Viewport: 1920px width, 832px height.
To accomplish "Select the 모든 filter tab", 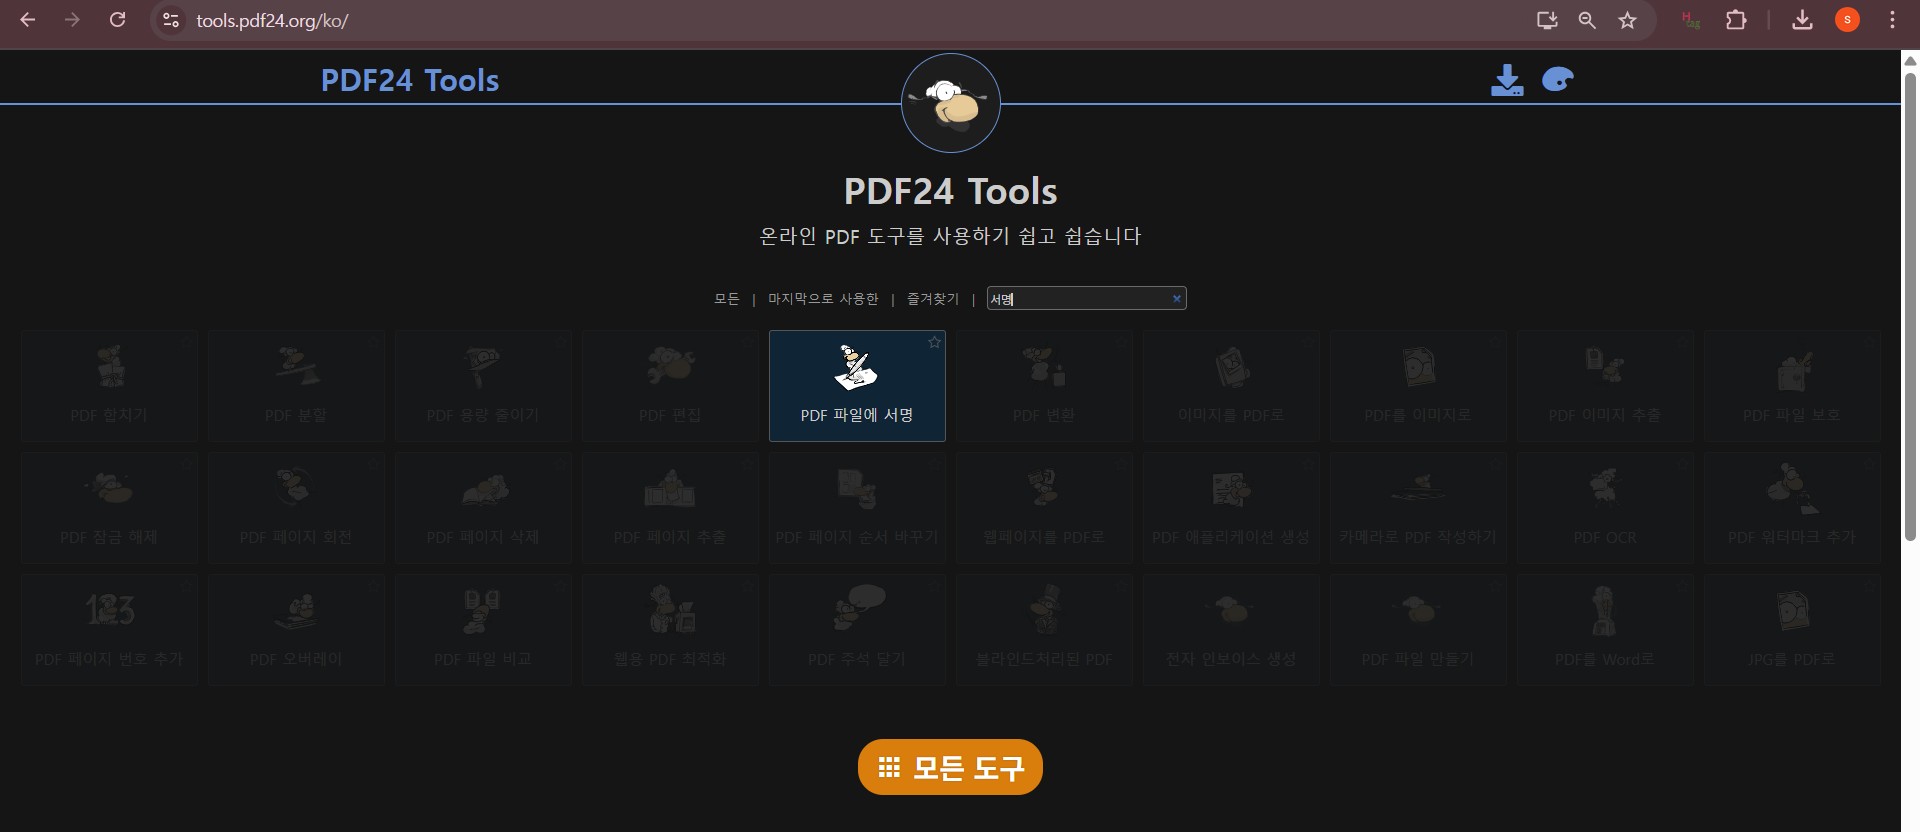I will click(x=727, y=299).
